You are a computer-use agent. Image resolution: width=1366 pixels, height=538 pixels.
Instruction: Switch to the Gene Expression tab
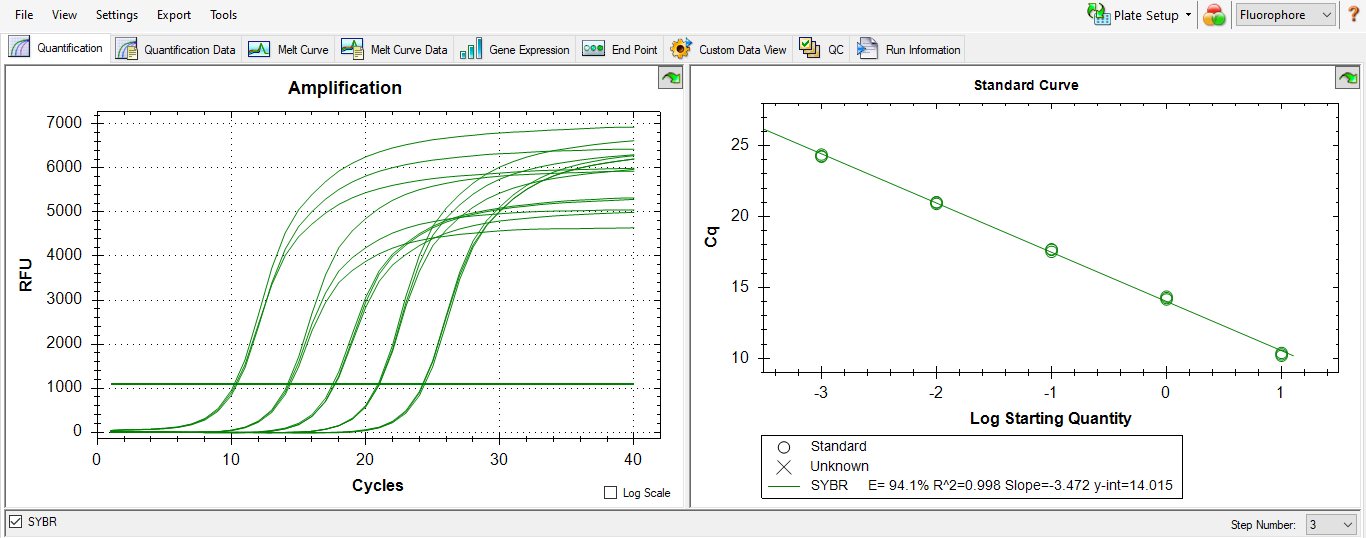tap(514, 49)
